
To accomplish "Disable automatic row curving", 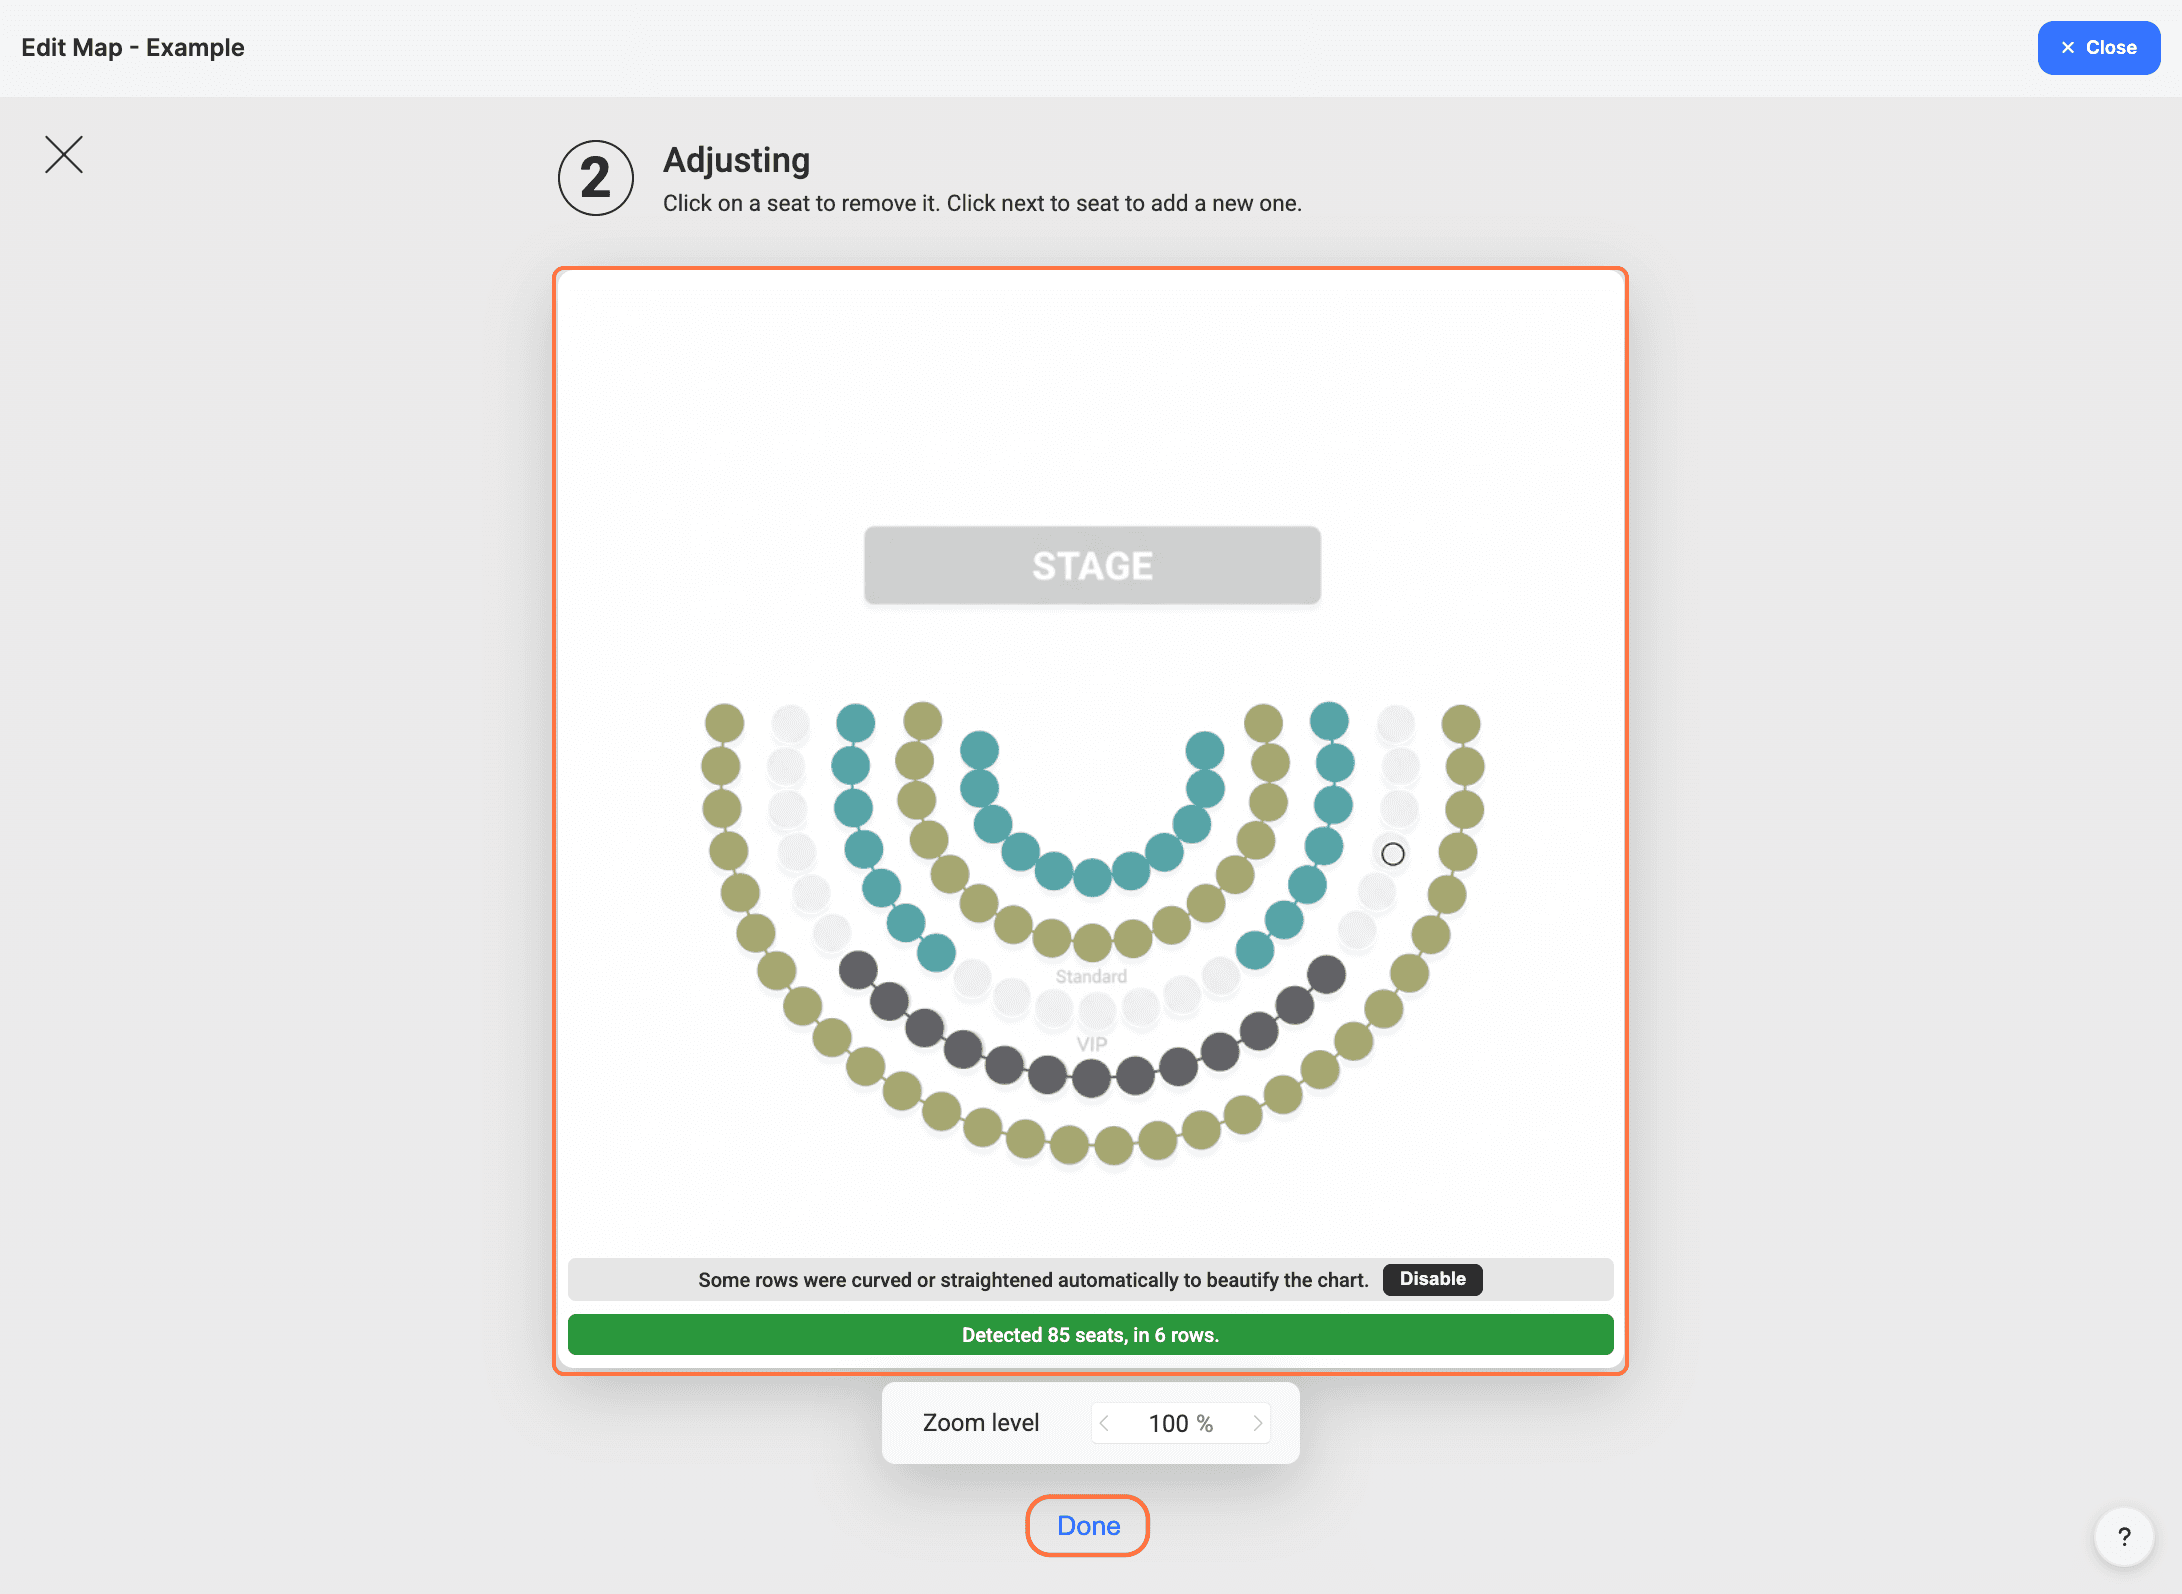I will coord(1432,1279).
